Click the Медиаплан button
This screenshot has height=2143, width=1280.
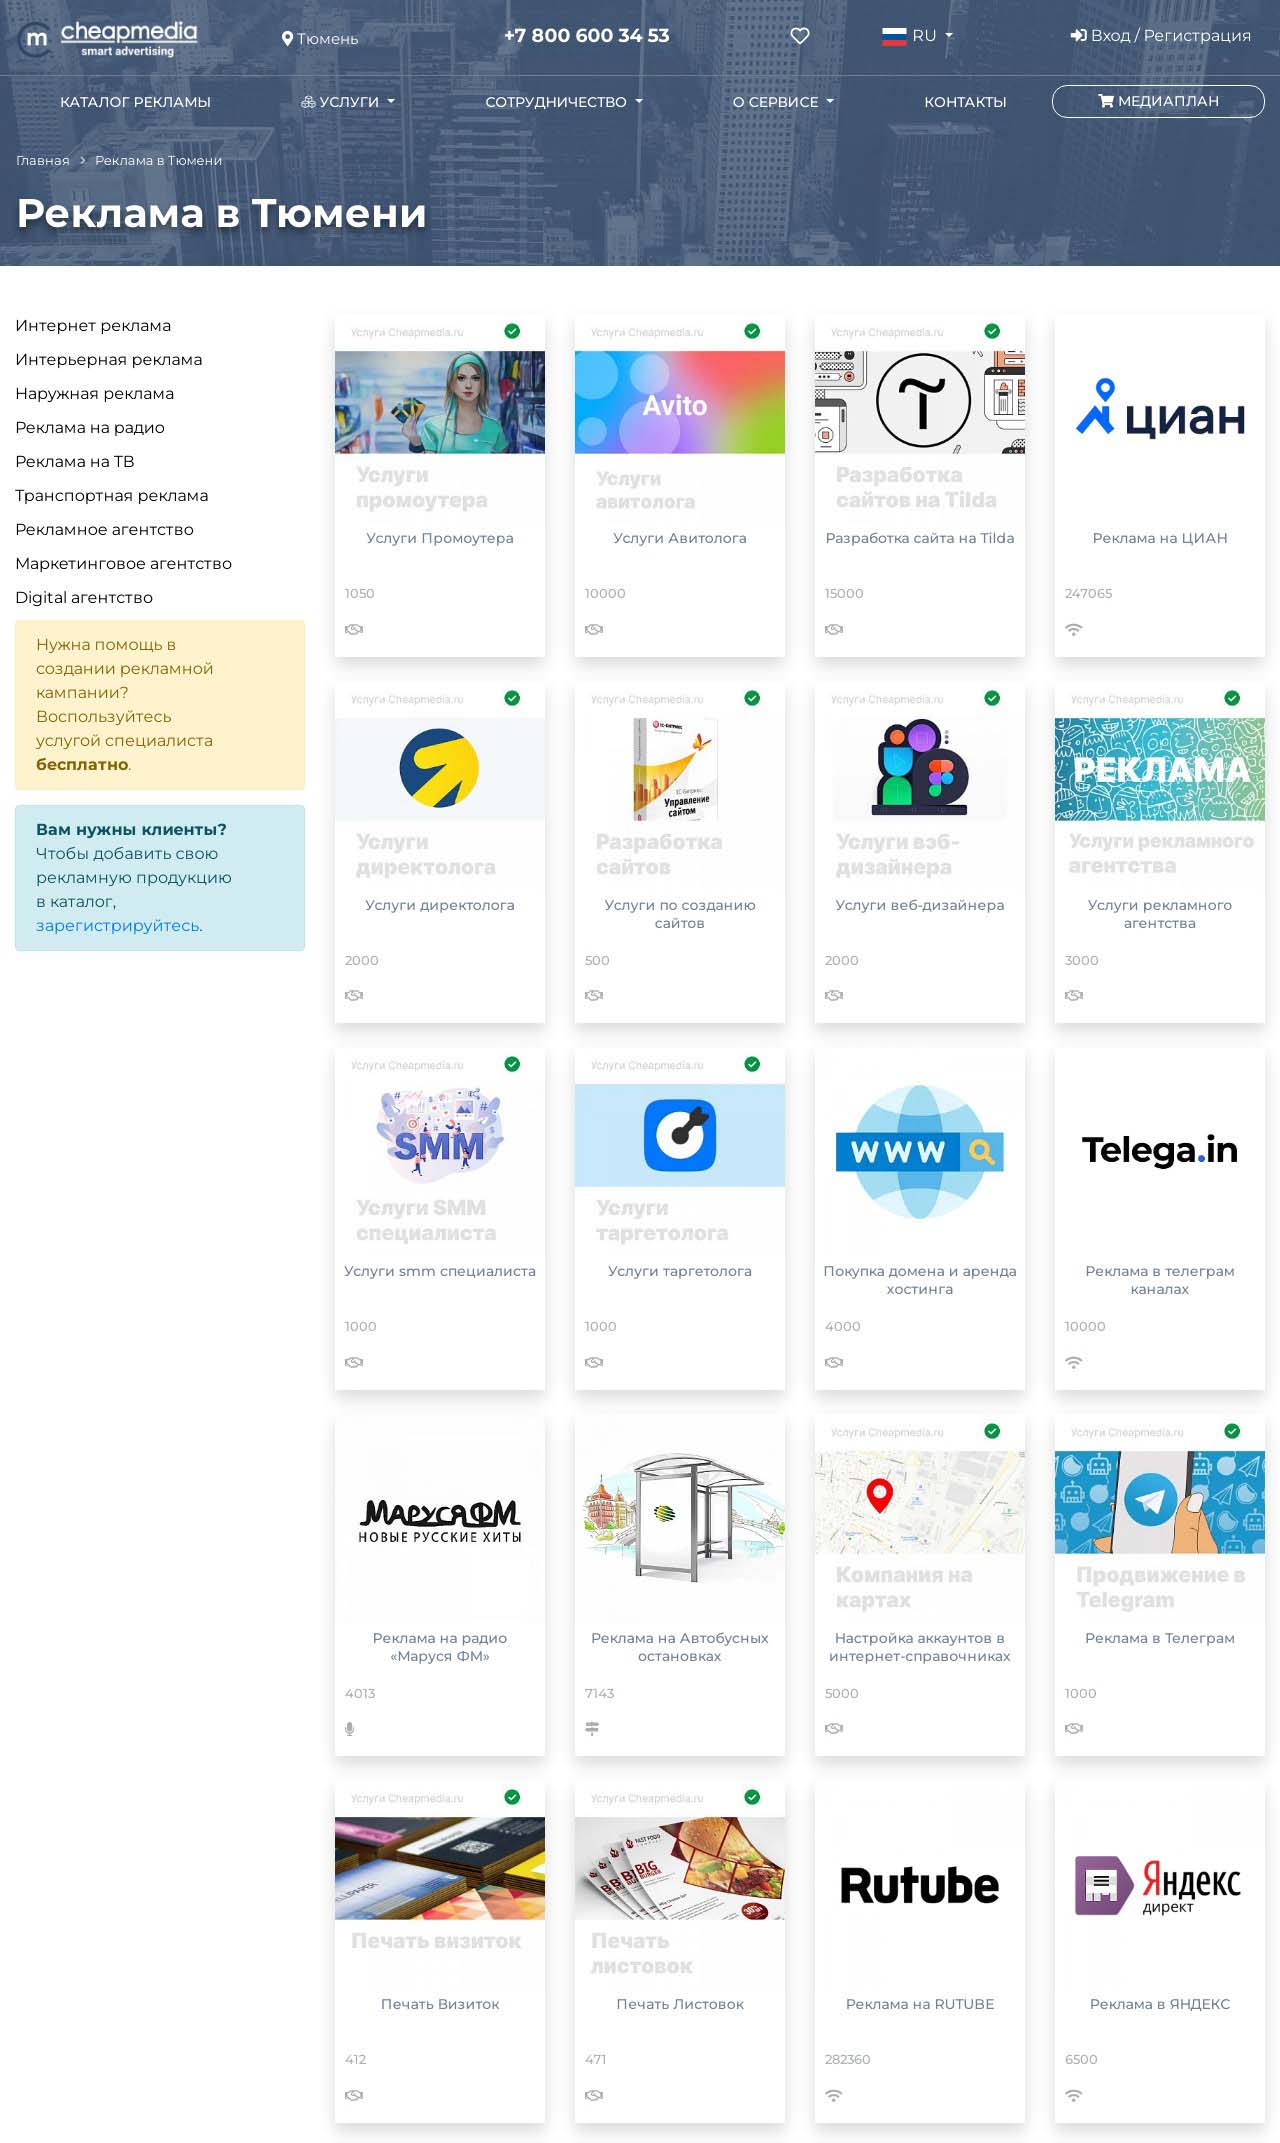pos(1158,101)
